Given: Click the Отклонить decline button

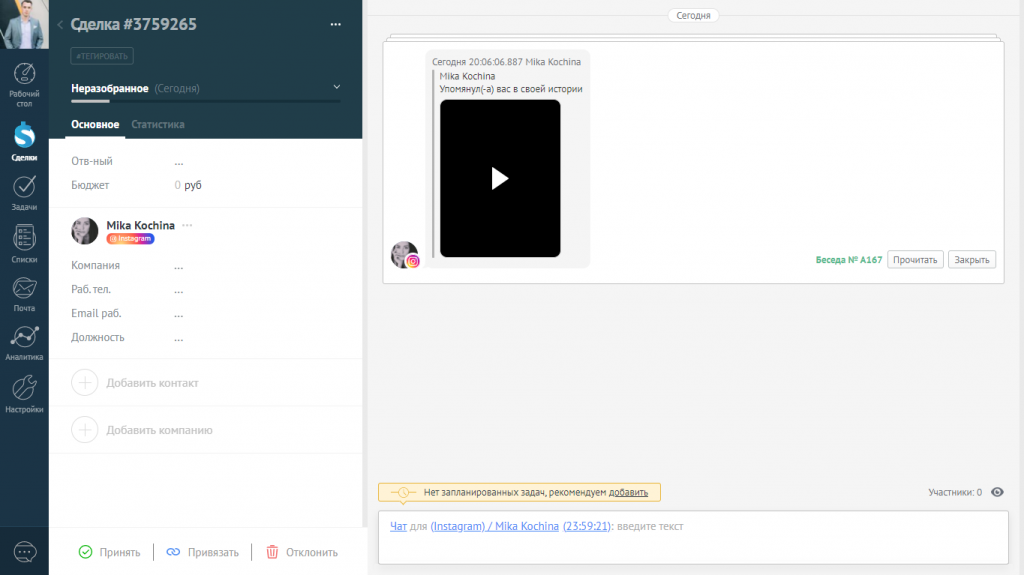Looking at the screenshot, I should [x=302, y=552].
